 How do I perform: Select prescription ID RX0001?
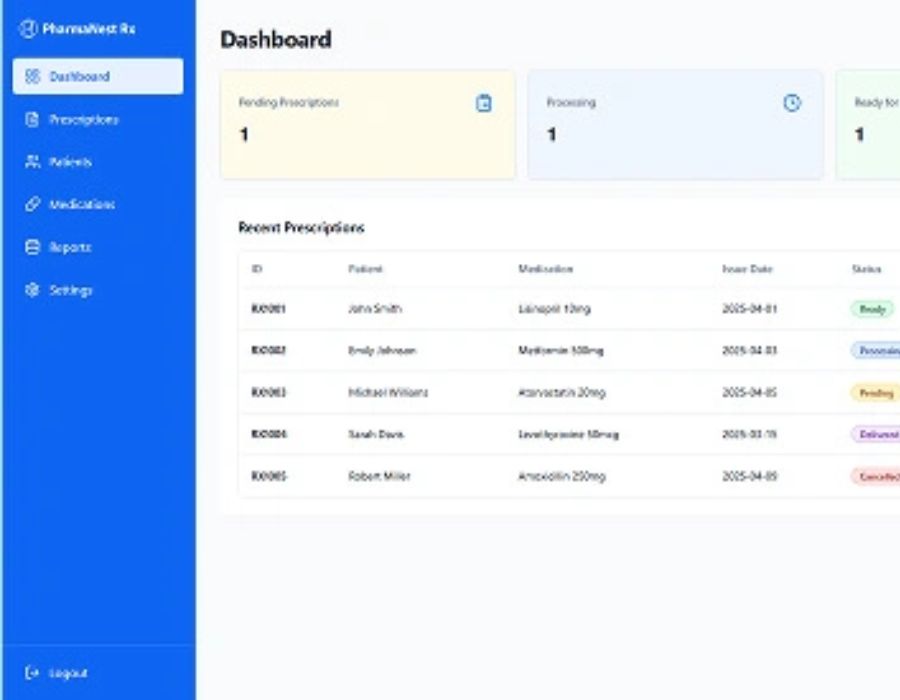coord(269,309)
